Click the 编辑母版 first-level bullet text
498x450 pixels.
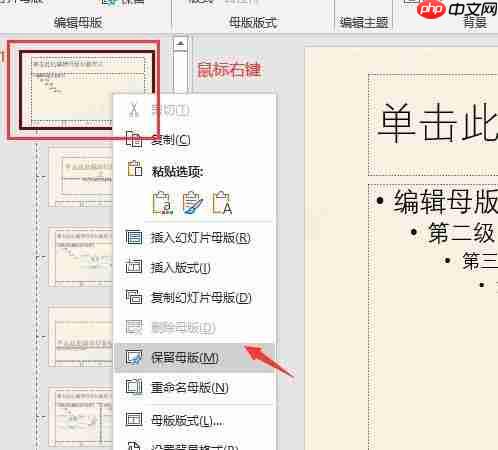tap(446, 202)
